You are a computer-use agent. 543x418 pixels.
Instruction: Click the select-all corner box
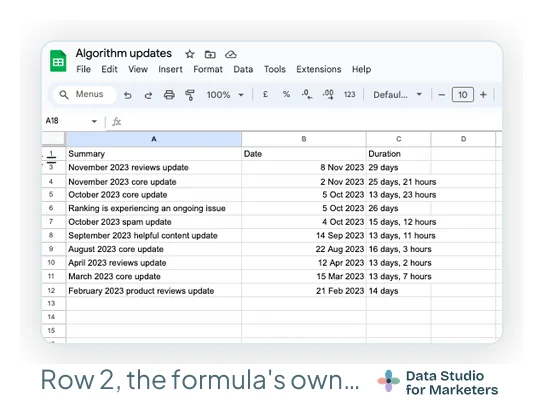click(53, 139)
